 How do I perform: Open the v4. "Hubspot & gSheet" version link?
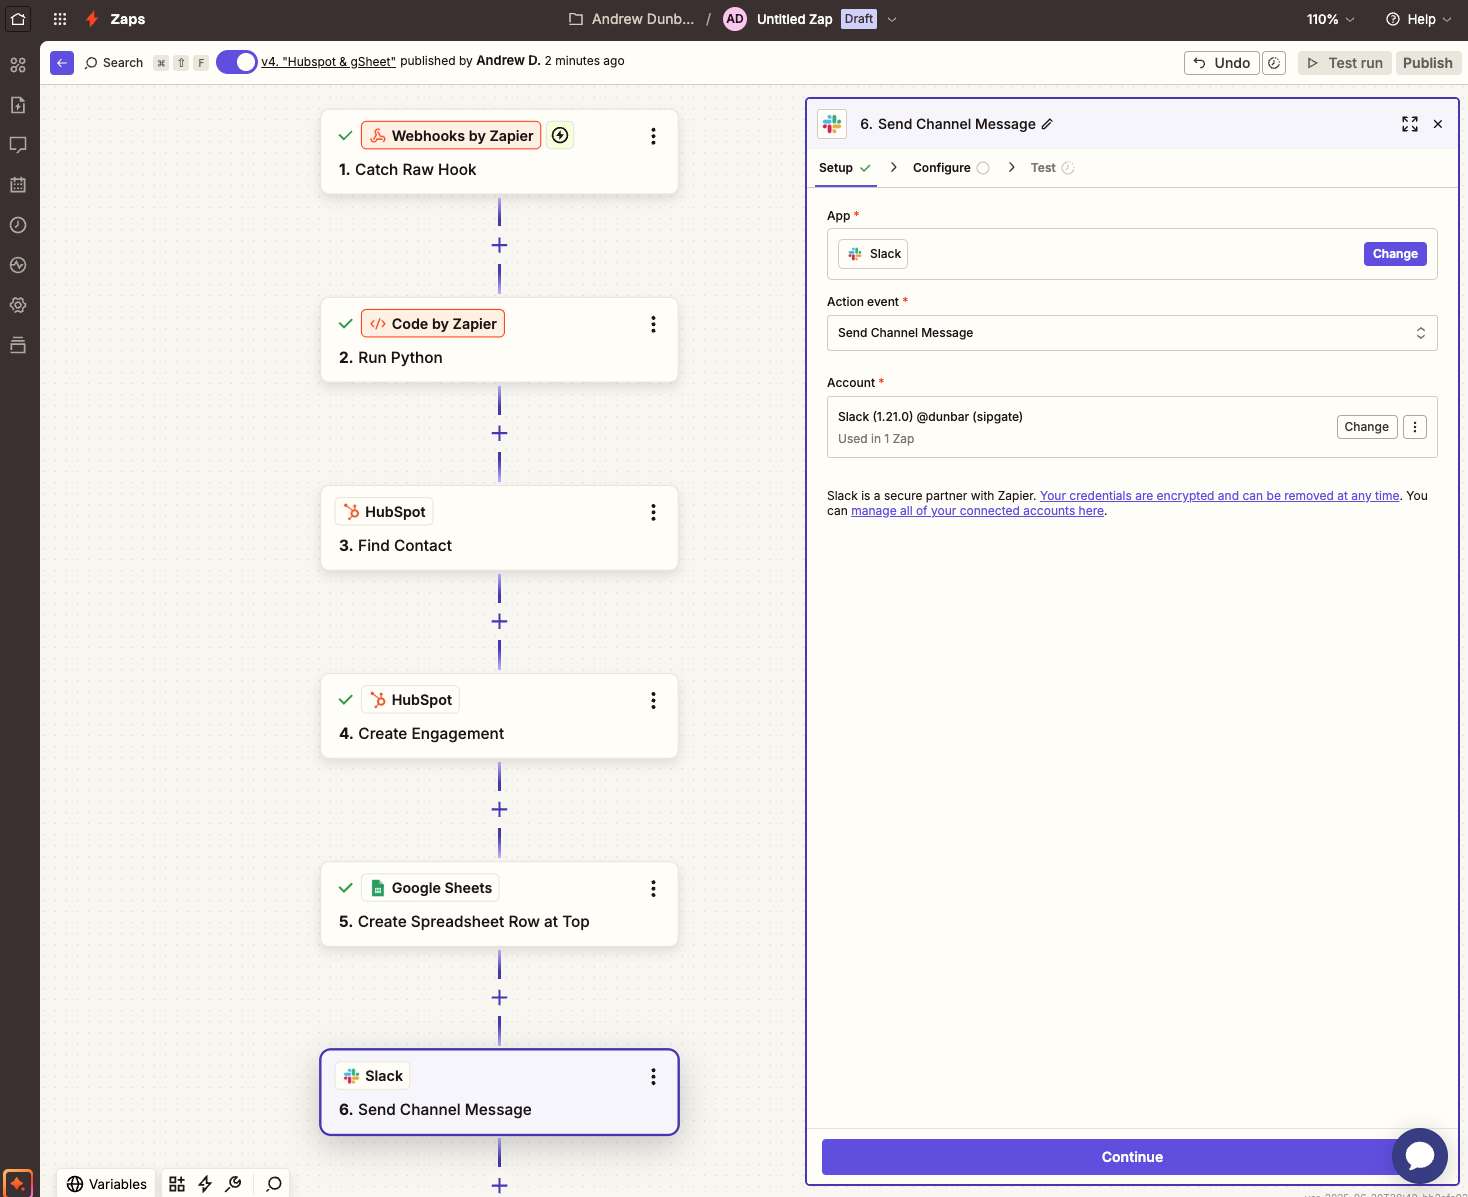point(329,61)
